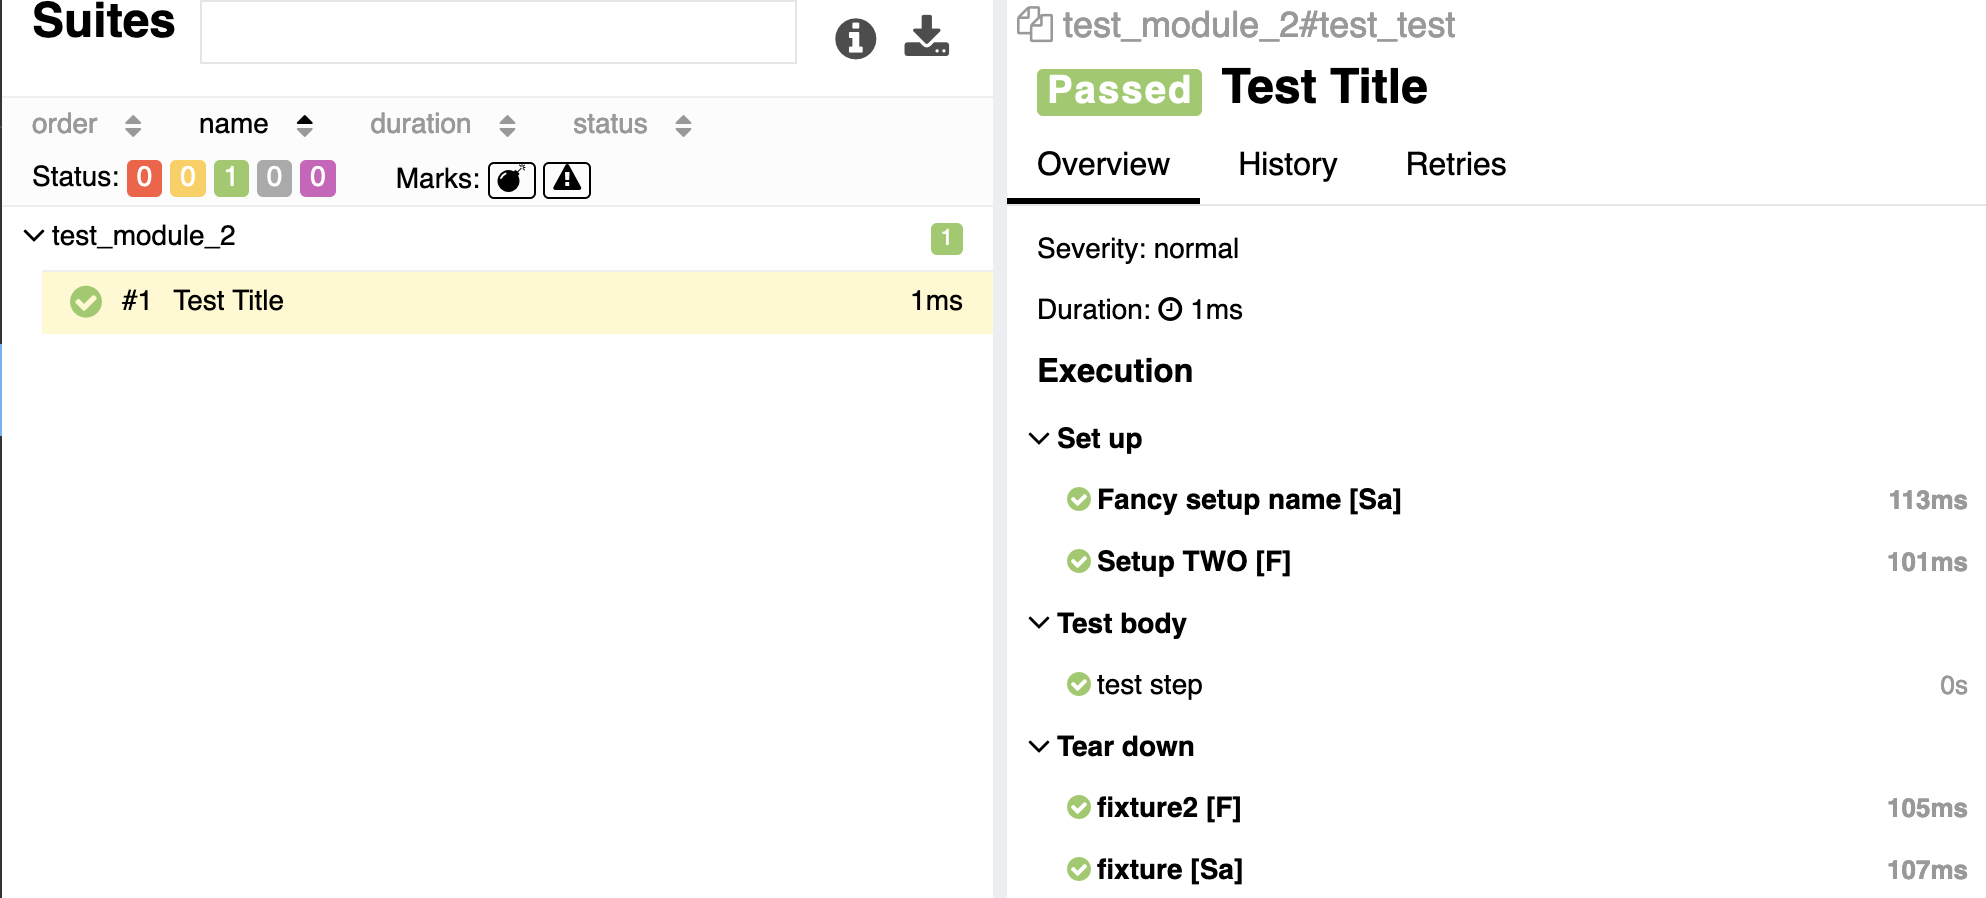Click the green check icon beside fixture [Sa]
The image size is (1986, 898).
pos(1079,869)
